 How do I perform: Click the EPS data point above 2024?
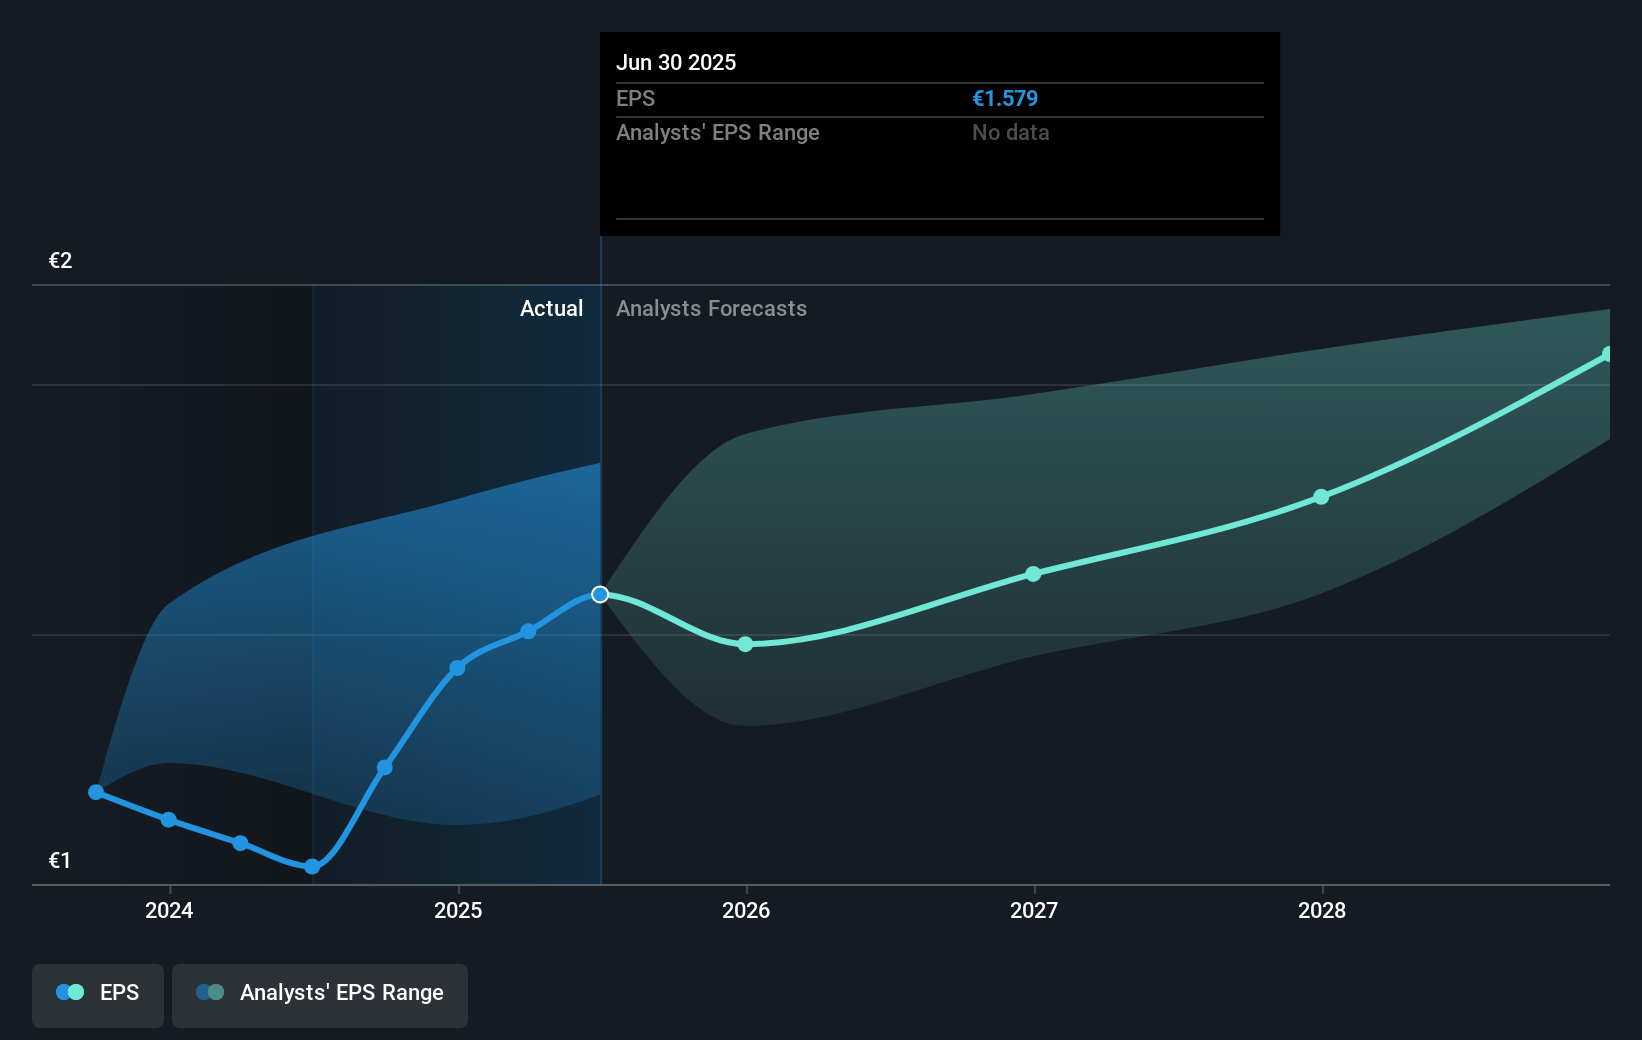click(169, 820)
